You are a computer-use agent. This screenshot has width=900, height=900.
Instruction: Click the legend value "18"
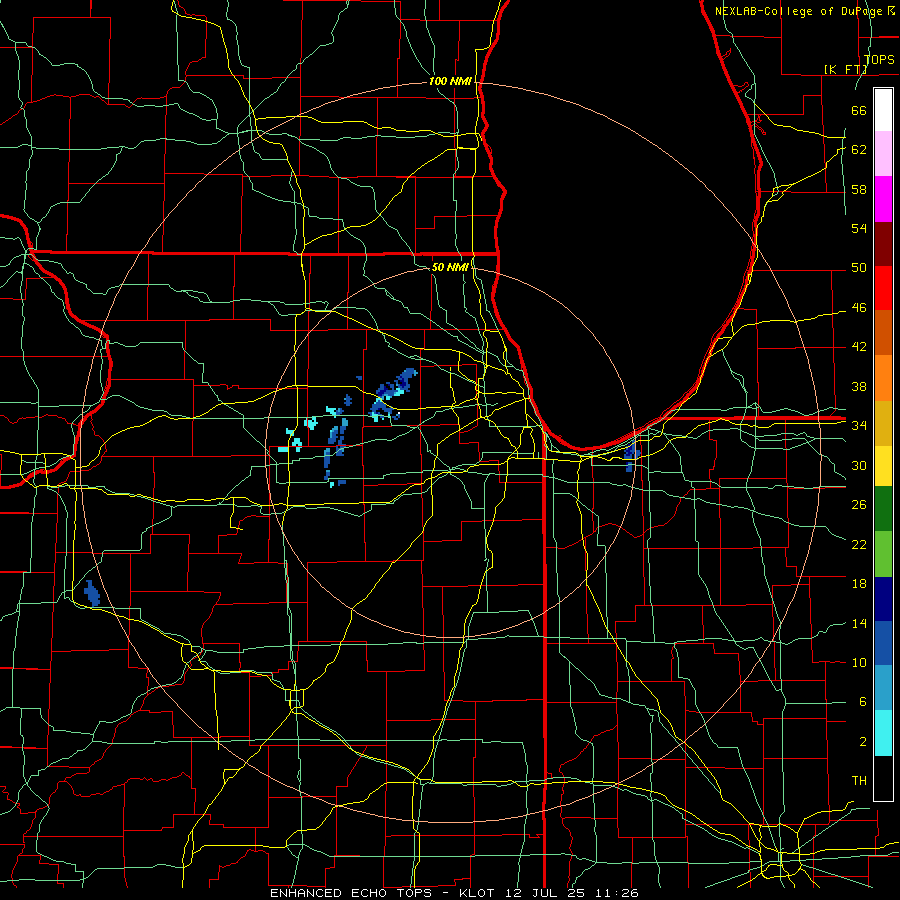click(859, 584)
